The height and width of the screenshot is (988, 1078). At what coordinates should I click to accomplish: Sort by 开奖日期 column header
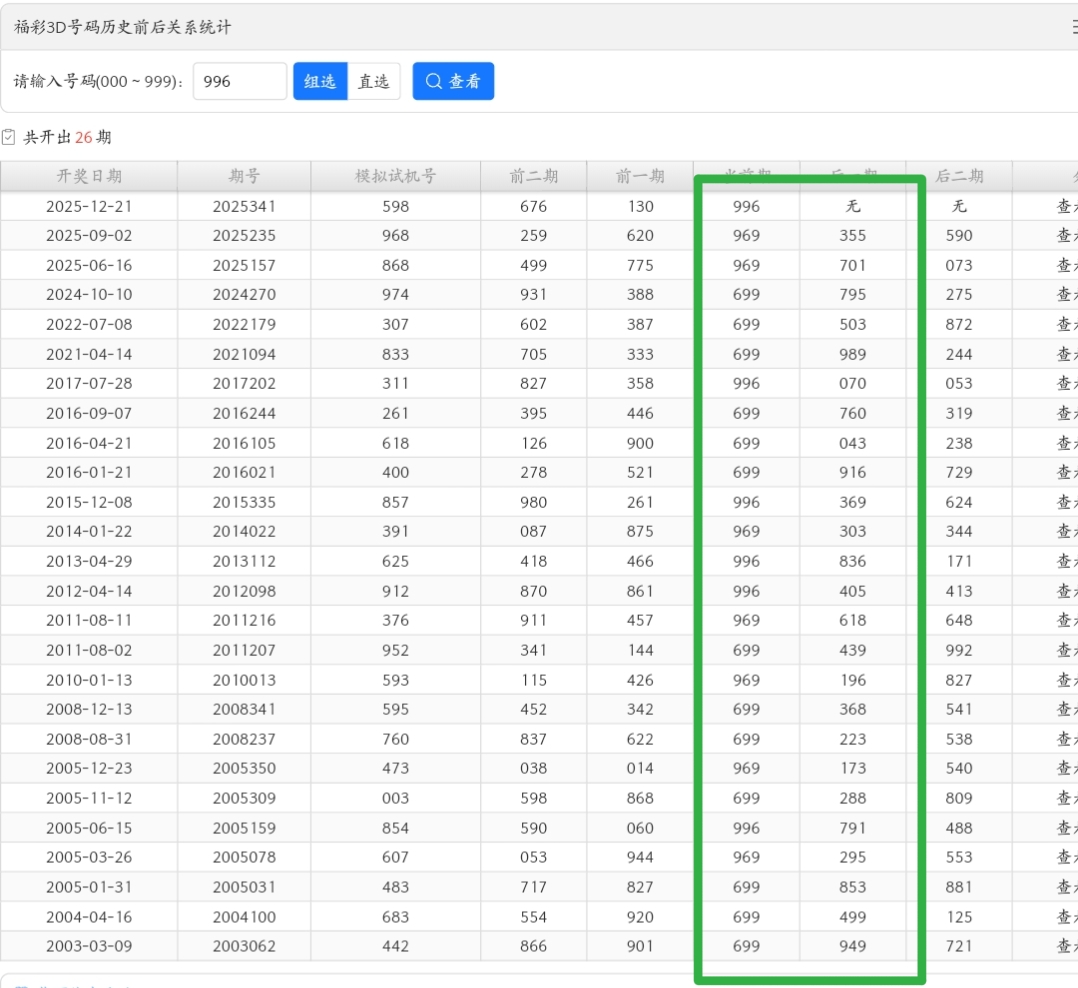pos(89,176)
